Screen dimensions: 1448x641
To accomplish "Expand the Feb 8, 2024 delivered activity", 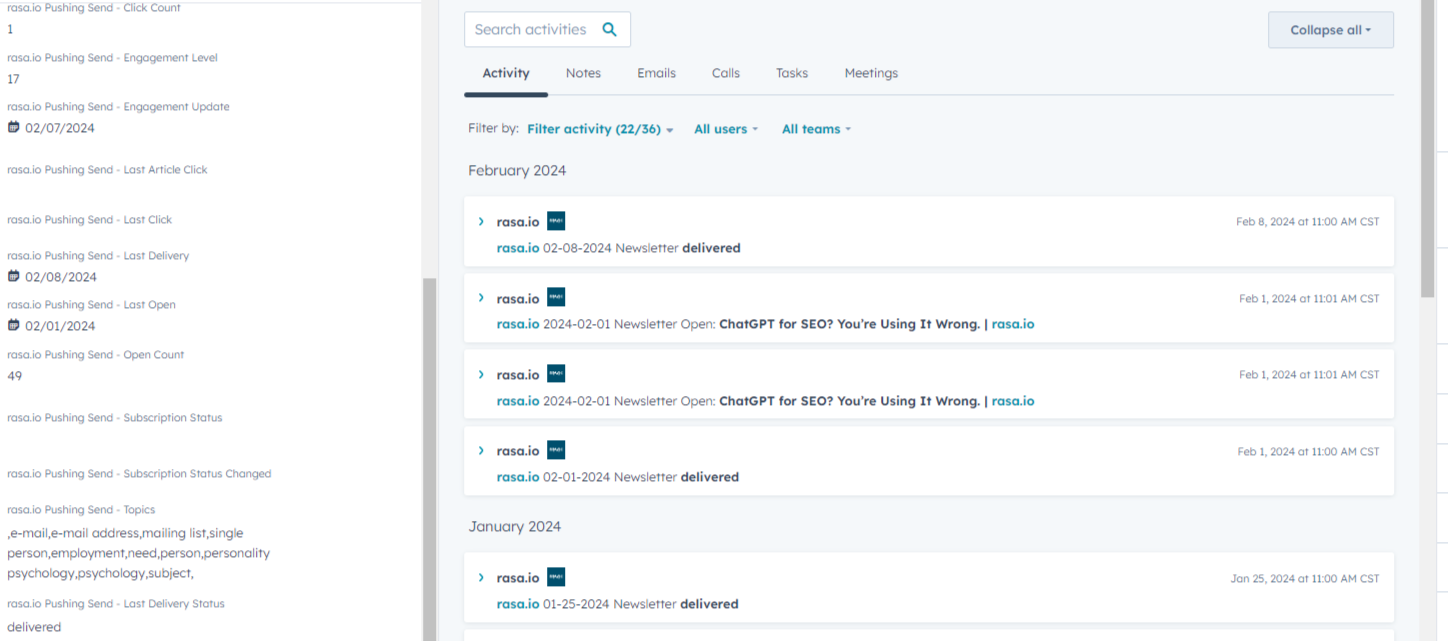I will point(481,222).
